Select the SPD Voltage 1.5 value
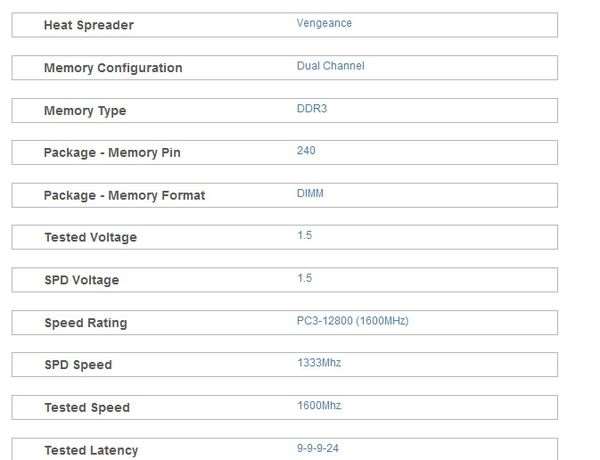 305,278
